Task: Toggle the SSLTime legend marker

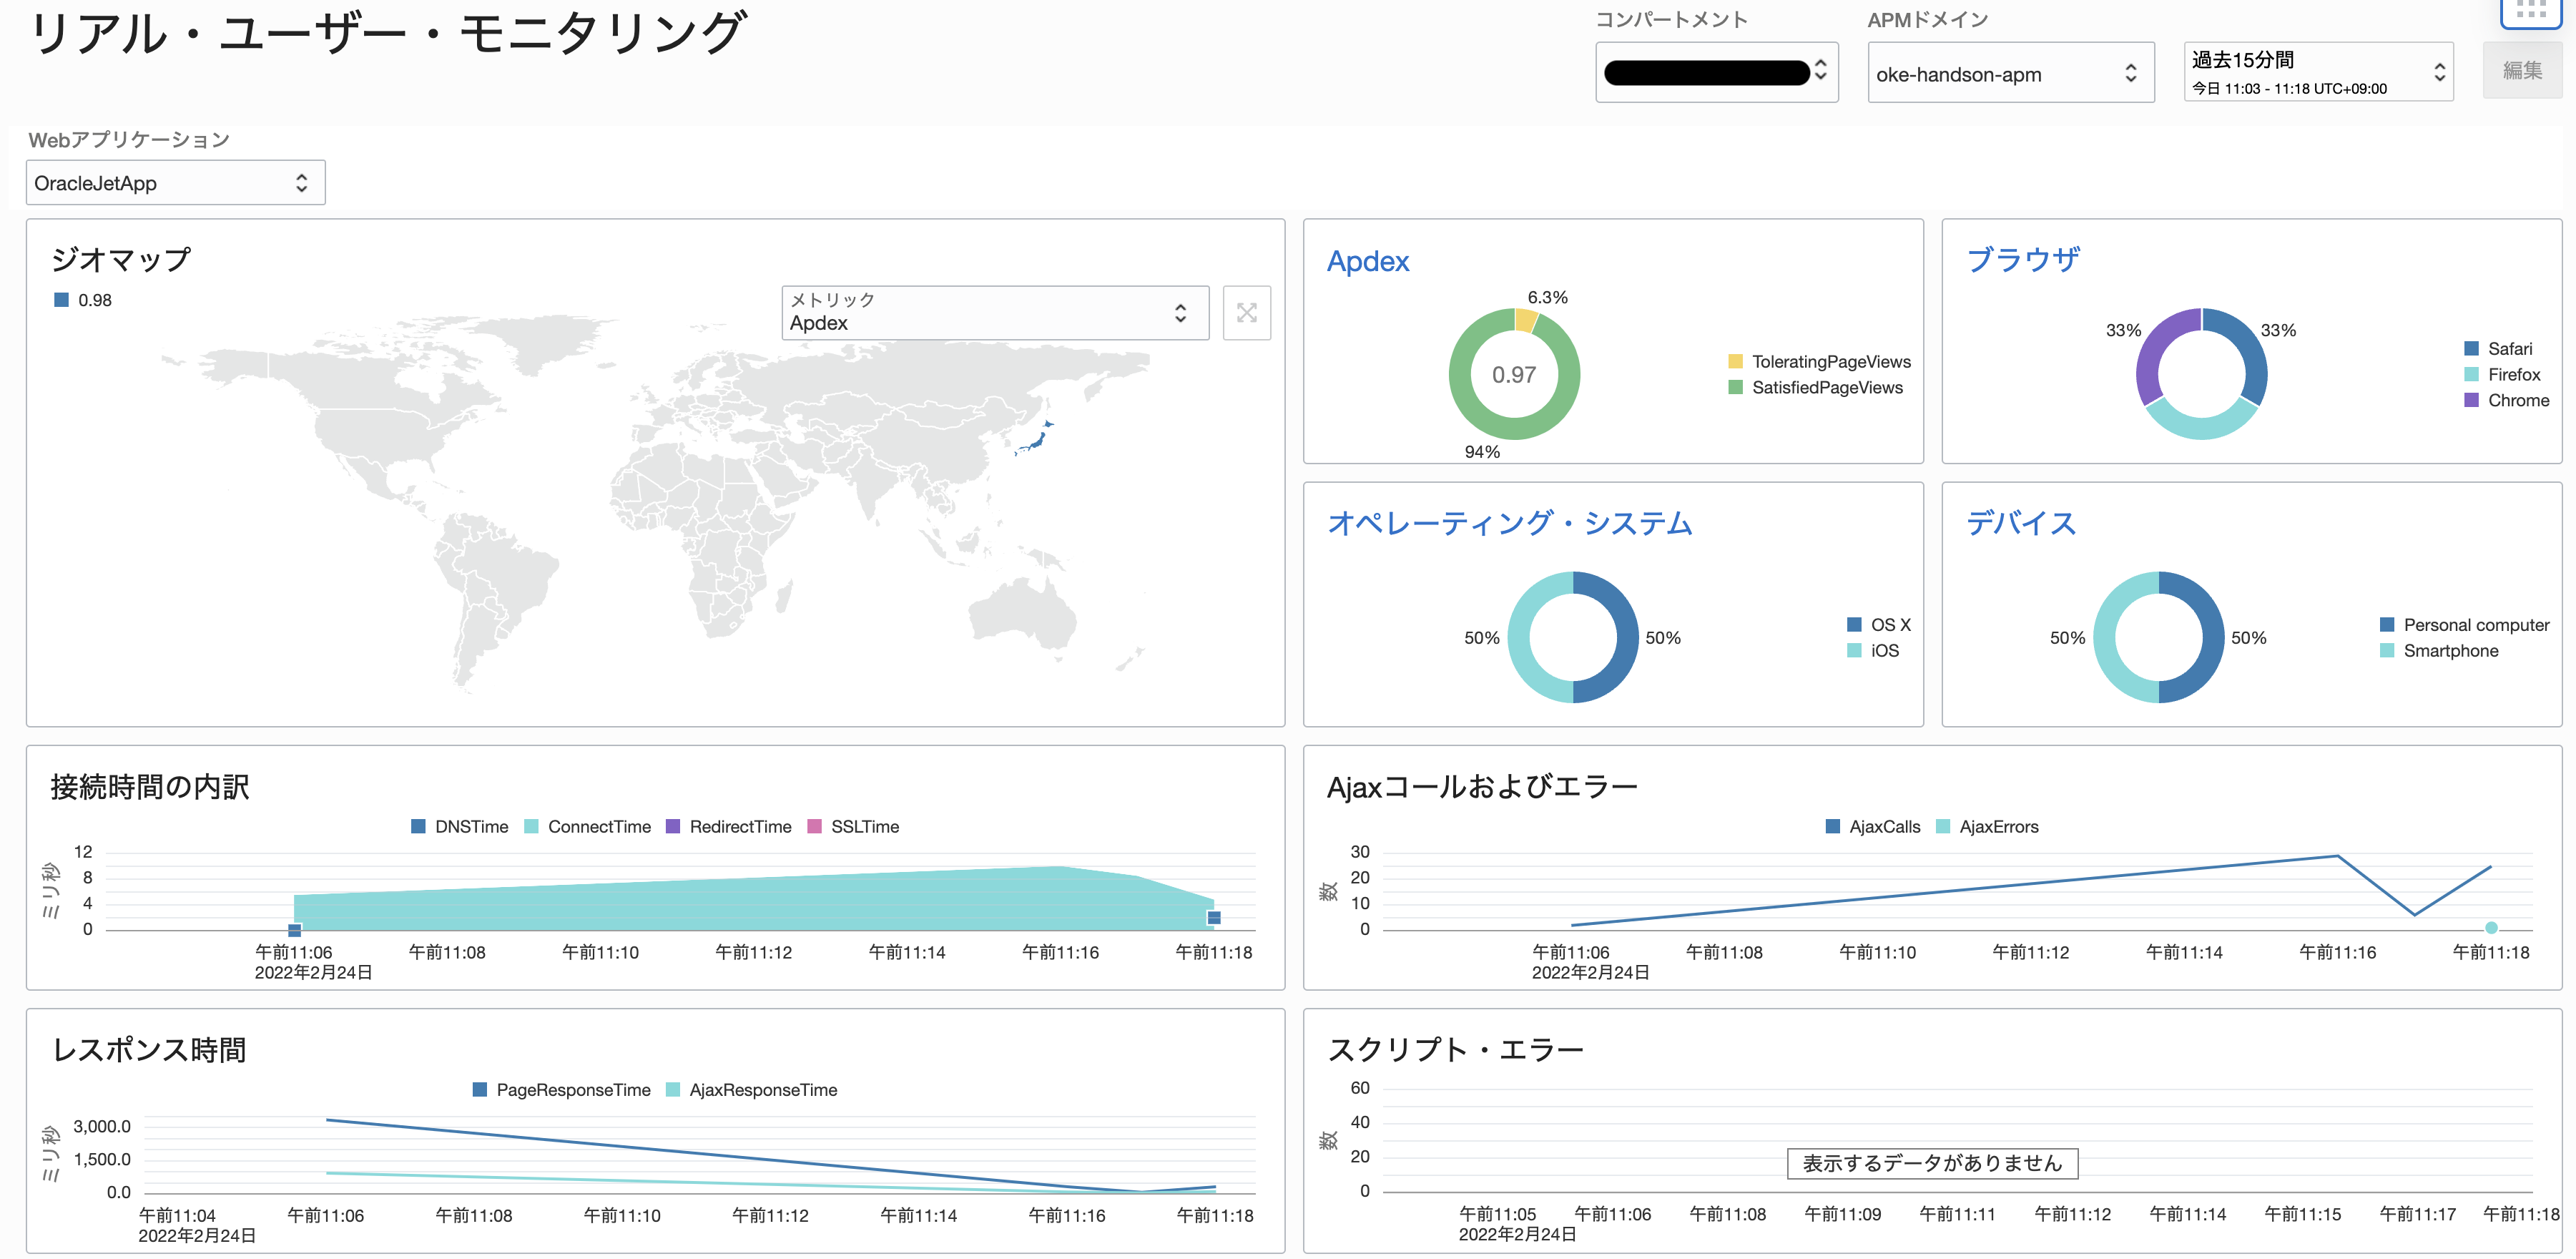Action: pos(814,826)
